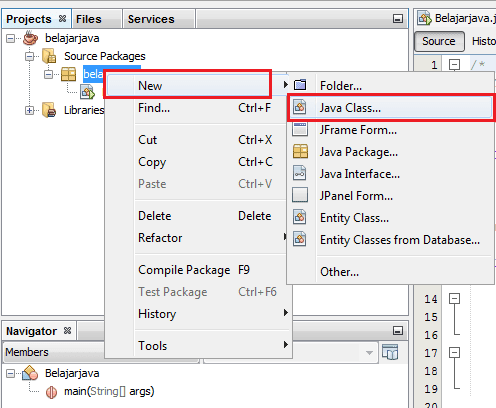
Task: Open the History submenu
Action: tap(199, 314)
